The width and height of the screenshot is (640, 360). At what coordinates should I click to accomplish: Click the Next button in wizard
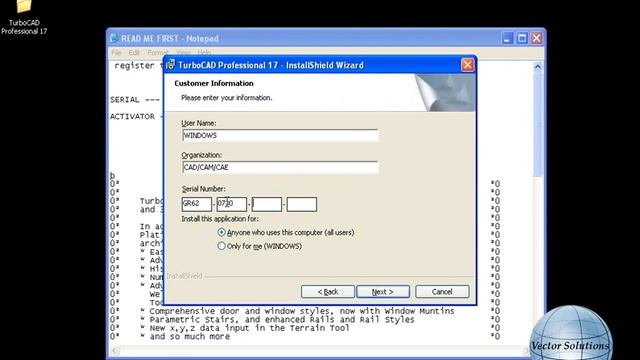click(x=383, y=292)
